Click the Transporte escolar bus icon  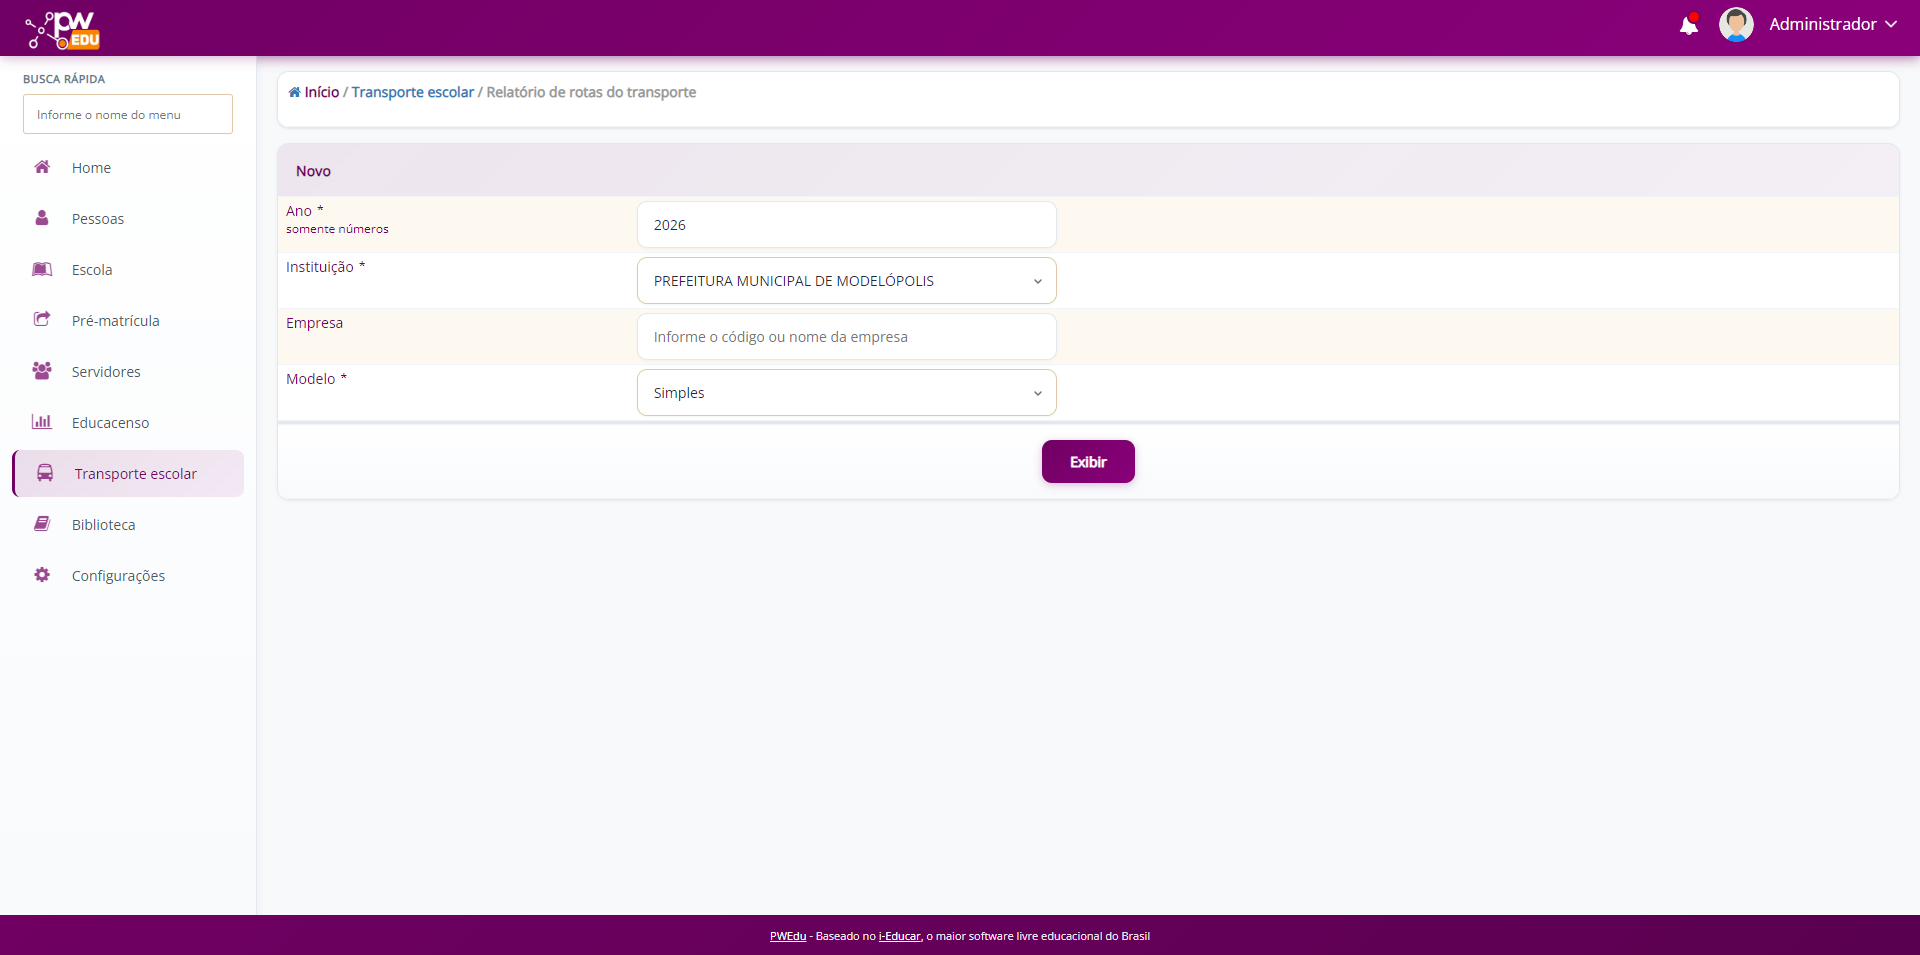coord(45,473)
